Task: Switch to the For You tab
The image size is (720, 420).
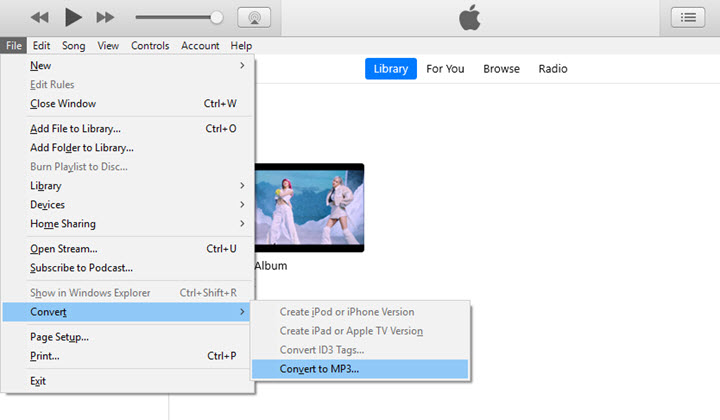Action: [445, 69]
